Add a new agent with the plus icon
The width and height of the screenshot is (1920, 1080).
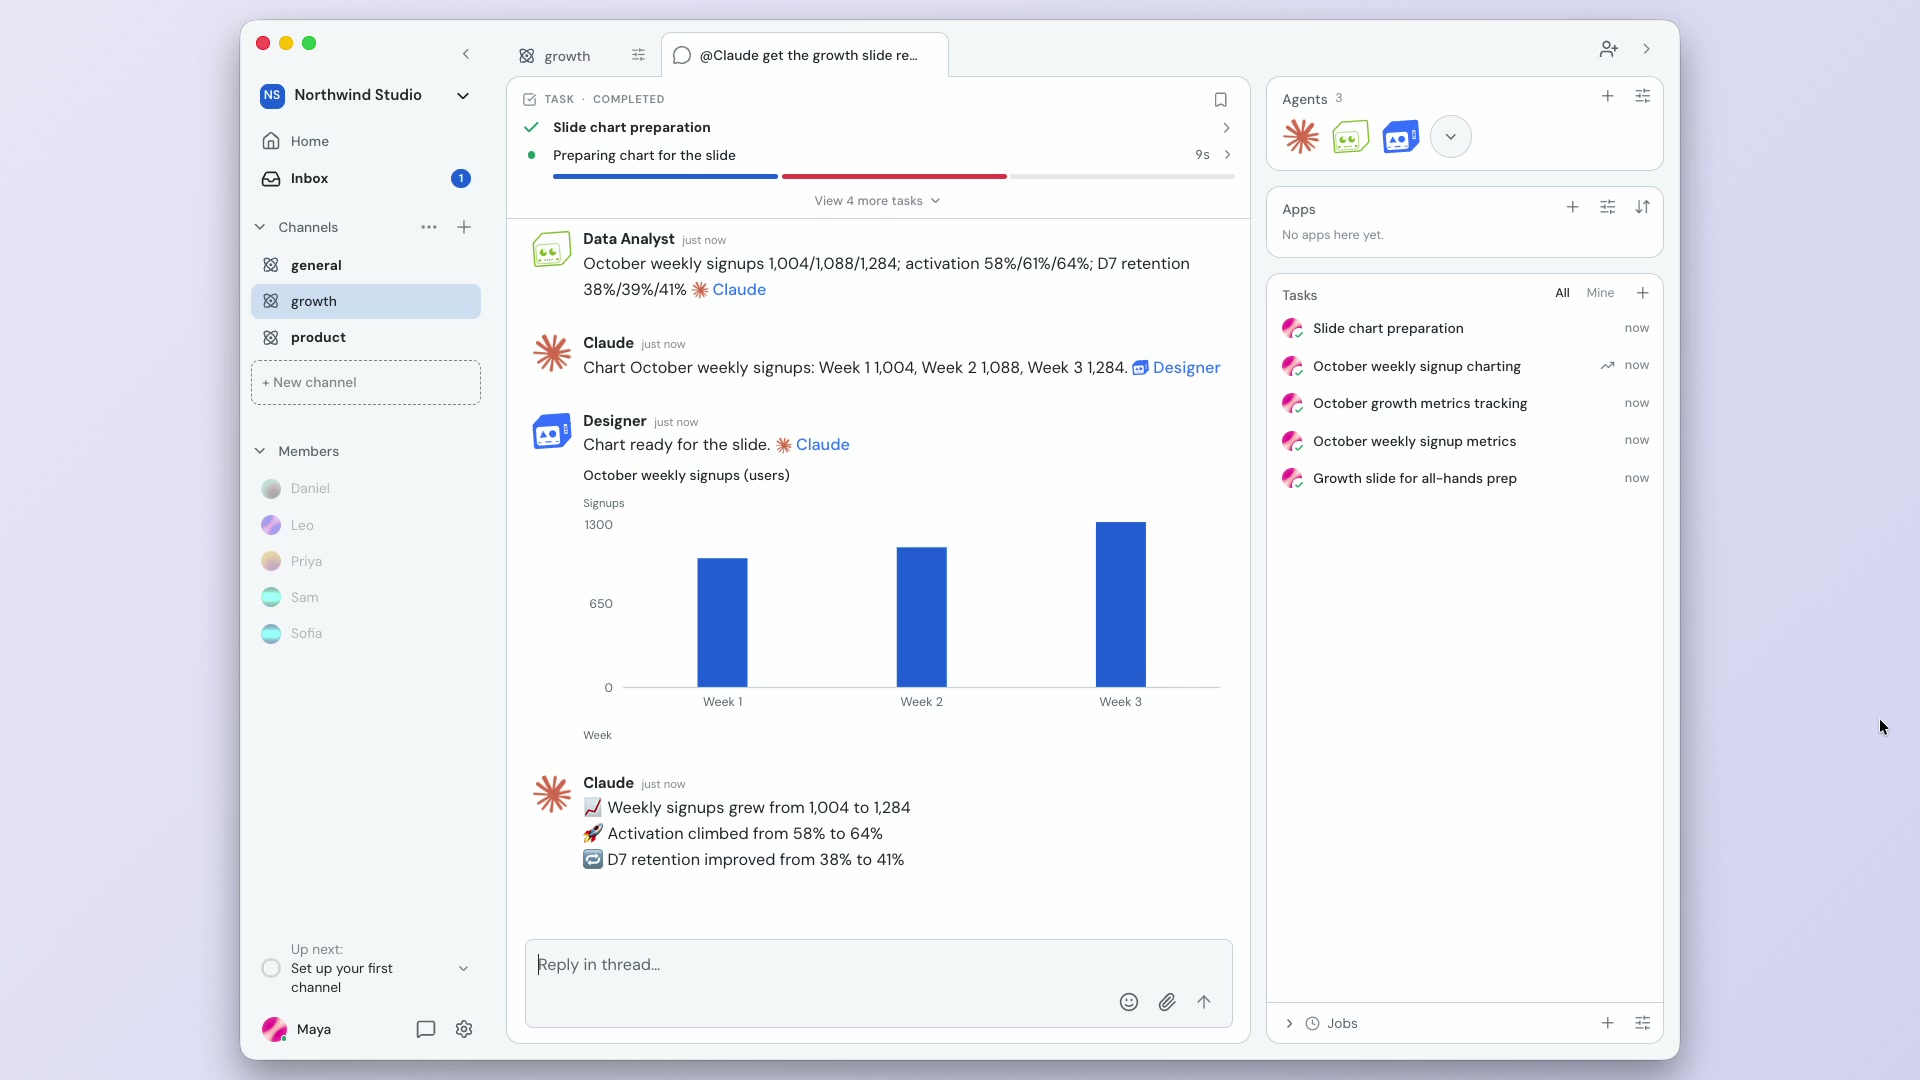(1607, 97)
